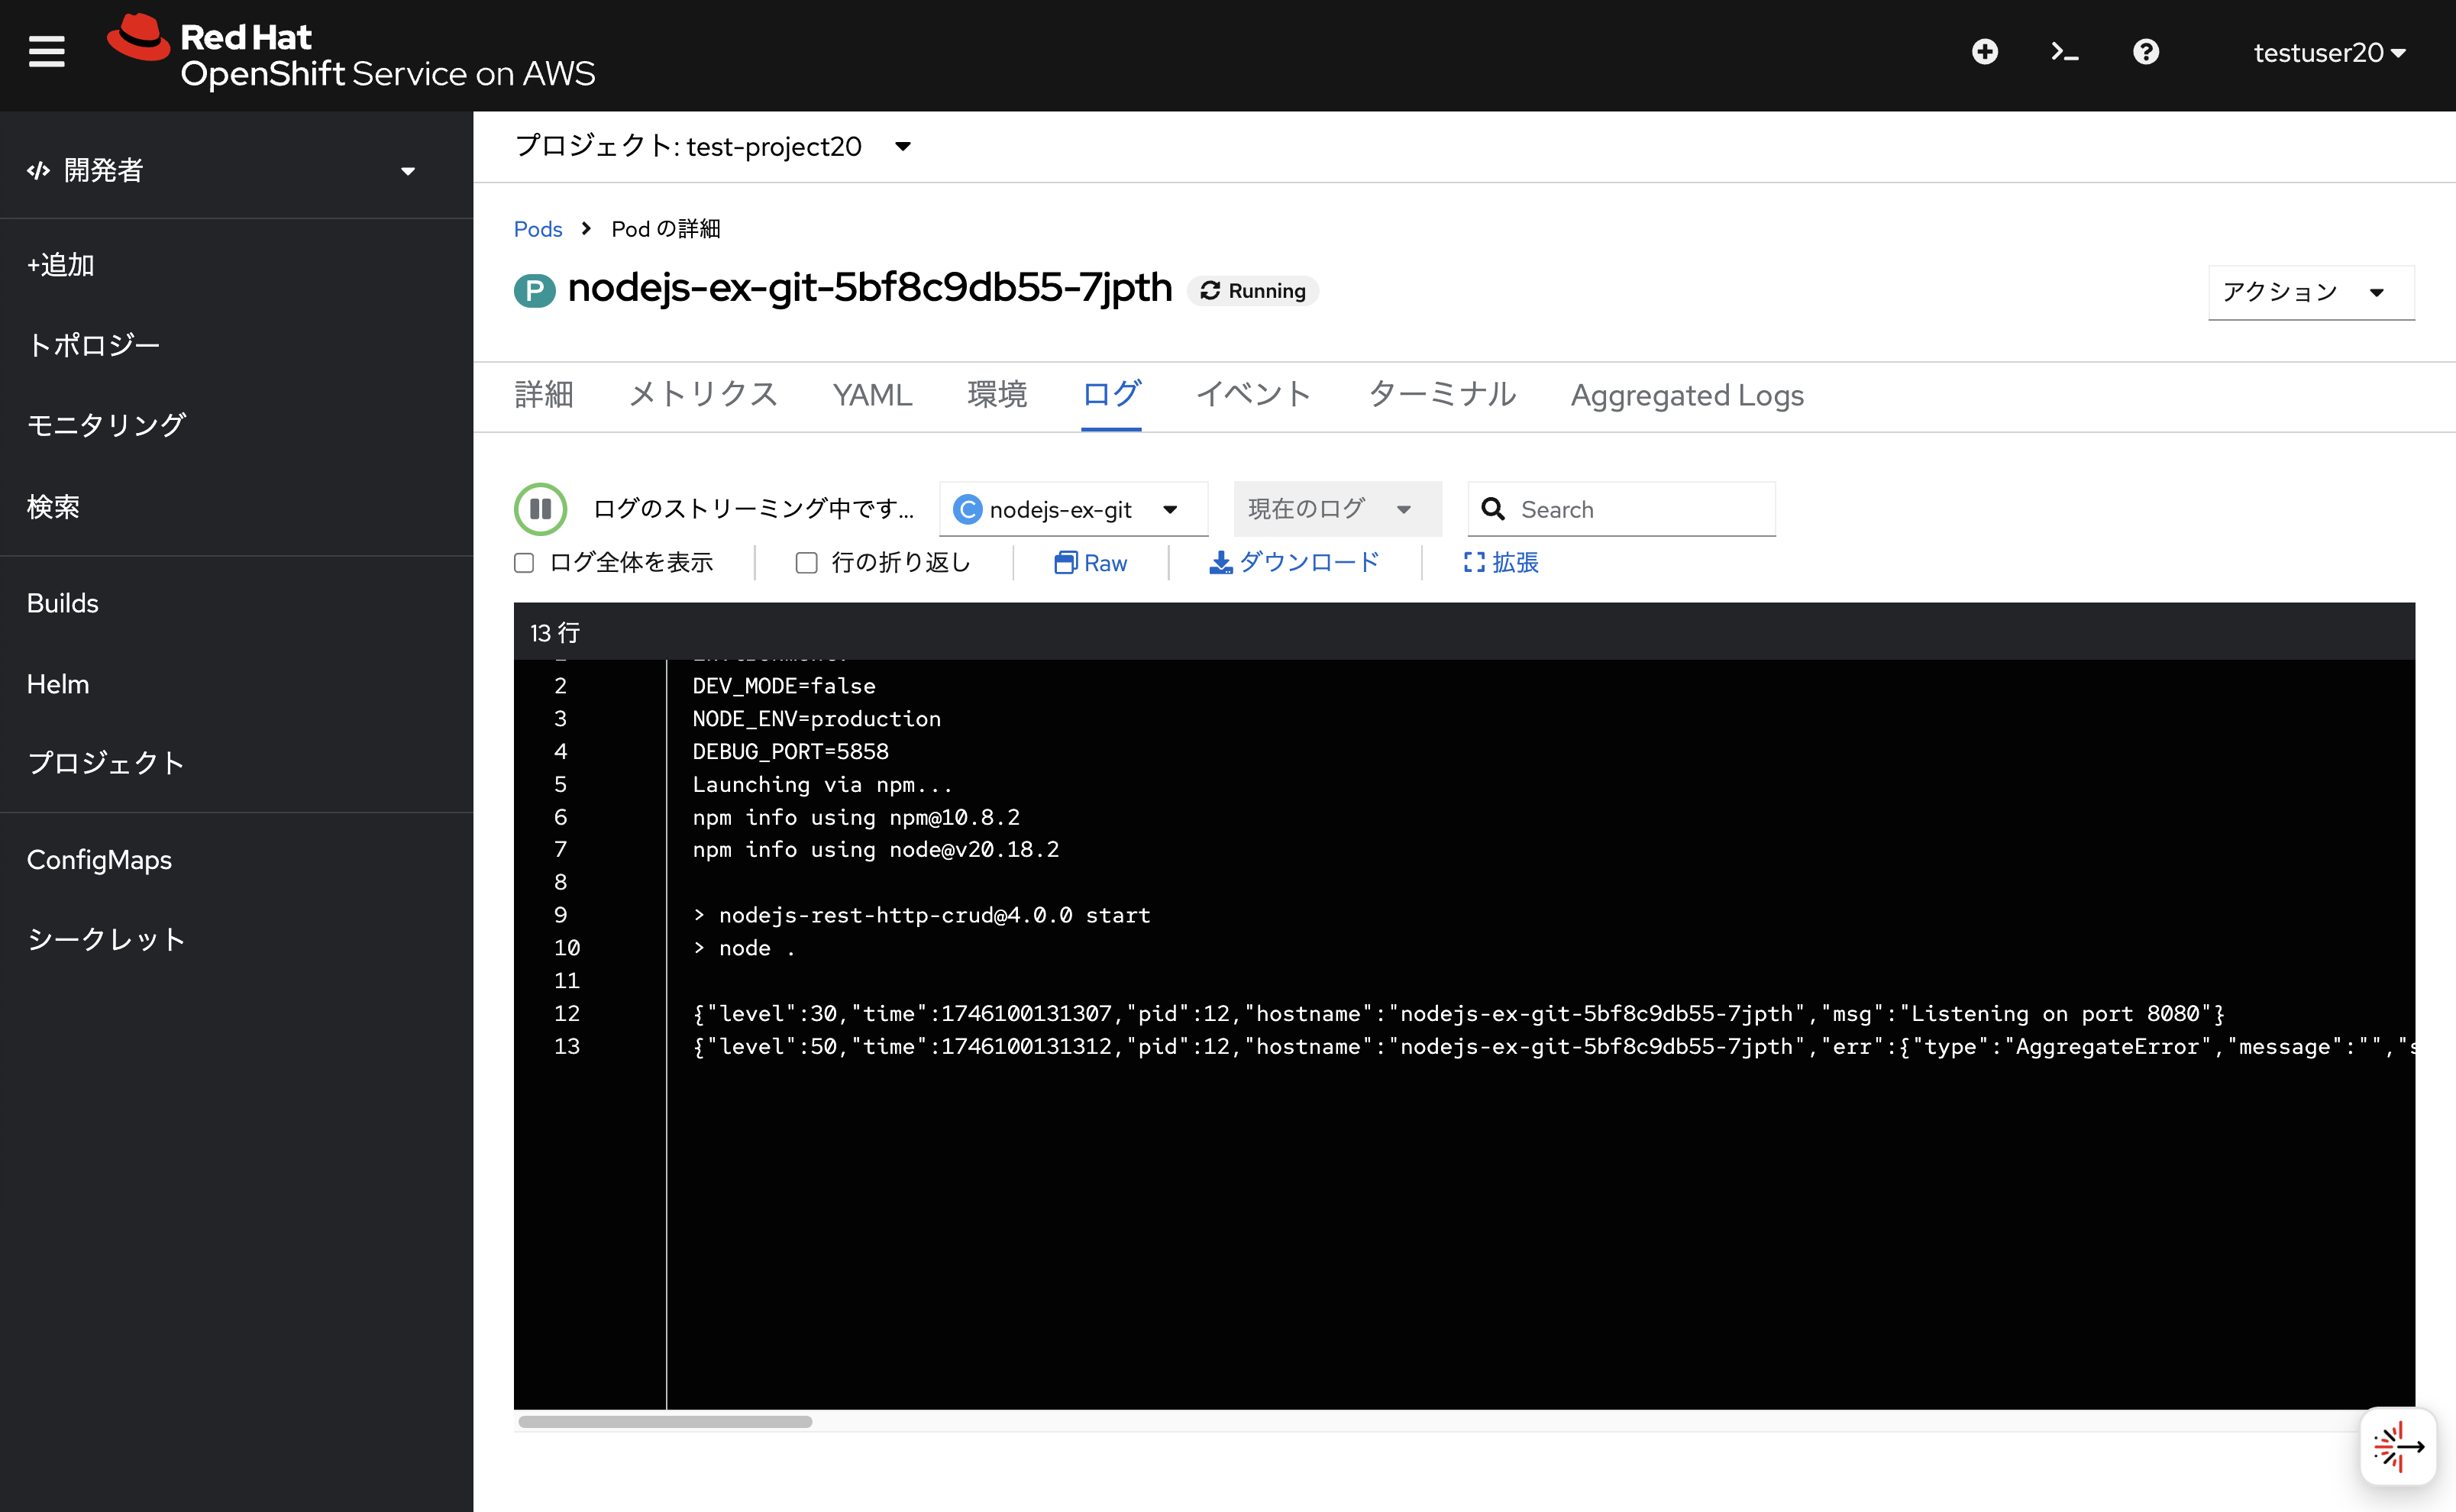Open Helm in the sidebar
Viewport: 2456px width, 1512px height.
tap(236, 684)
